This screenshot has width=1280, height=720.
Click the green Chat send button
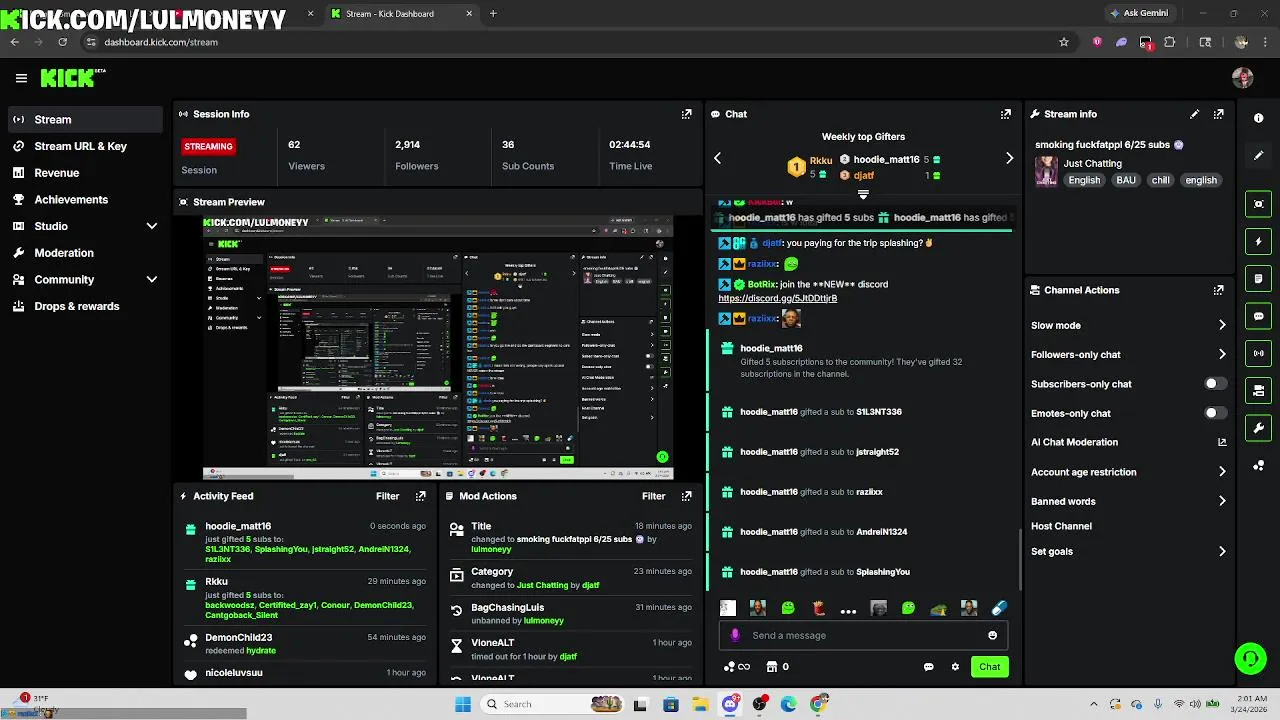[989, 667]
